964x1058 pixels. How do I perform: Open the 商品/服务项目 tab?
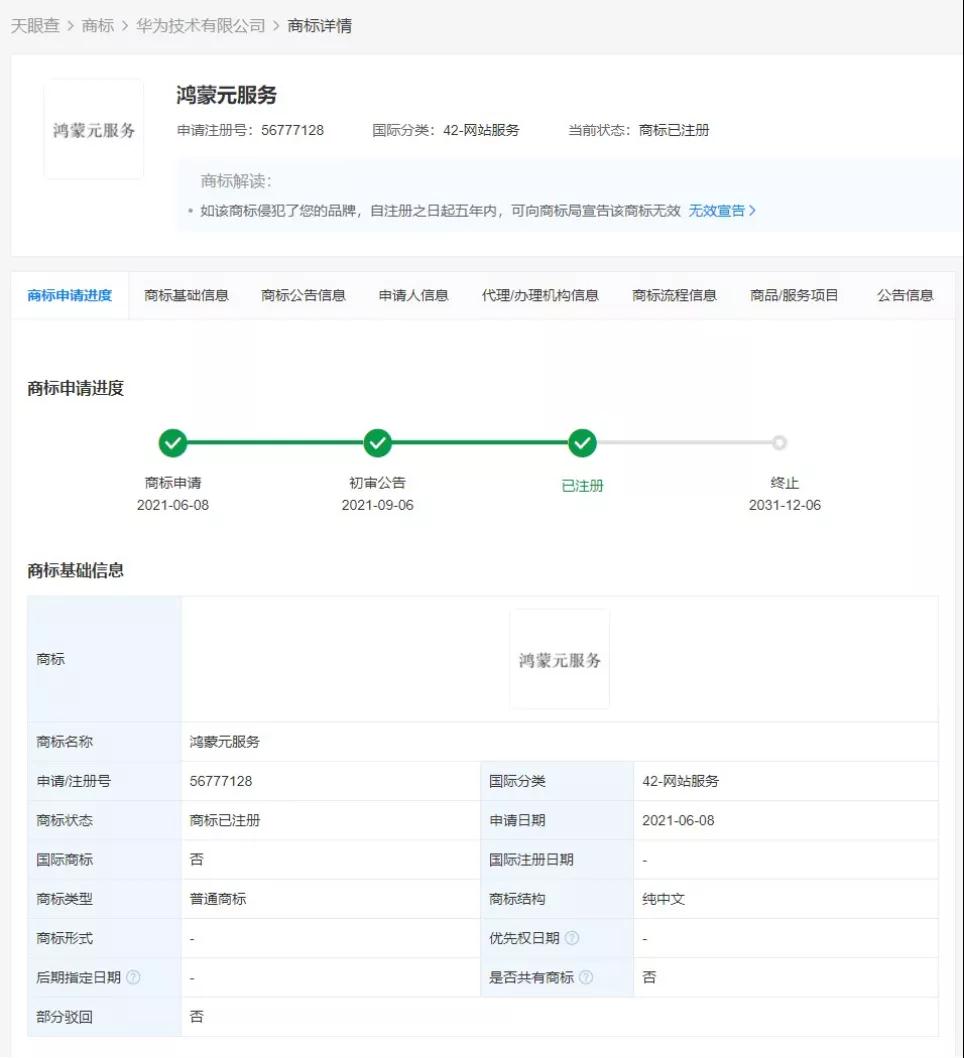(794, 295)
